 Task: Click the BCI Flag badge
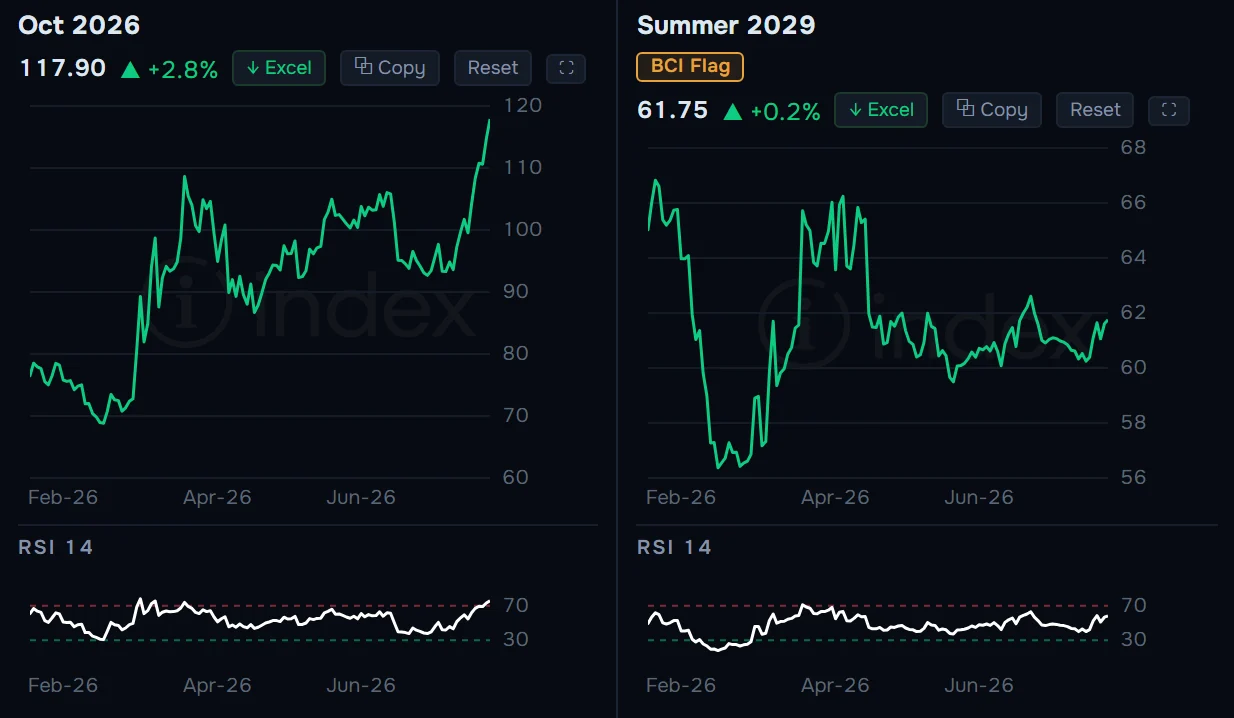coord(690,67)
